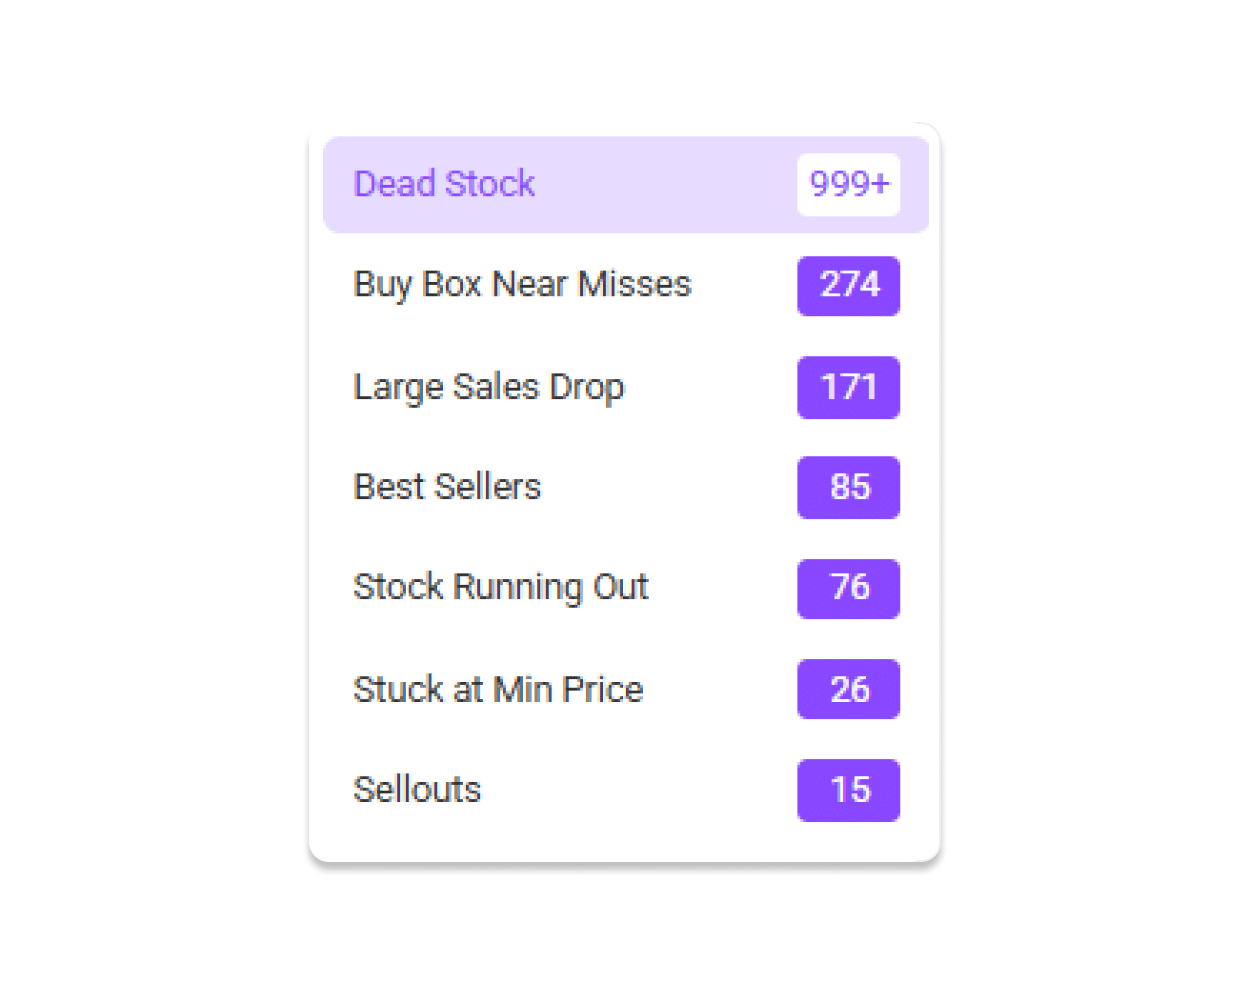Screen dimensions: 1250x1000
Task: Open Stuck at Min Price list
Action: (x=626, y=689)
